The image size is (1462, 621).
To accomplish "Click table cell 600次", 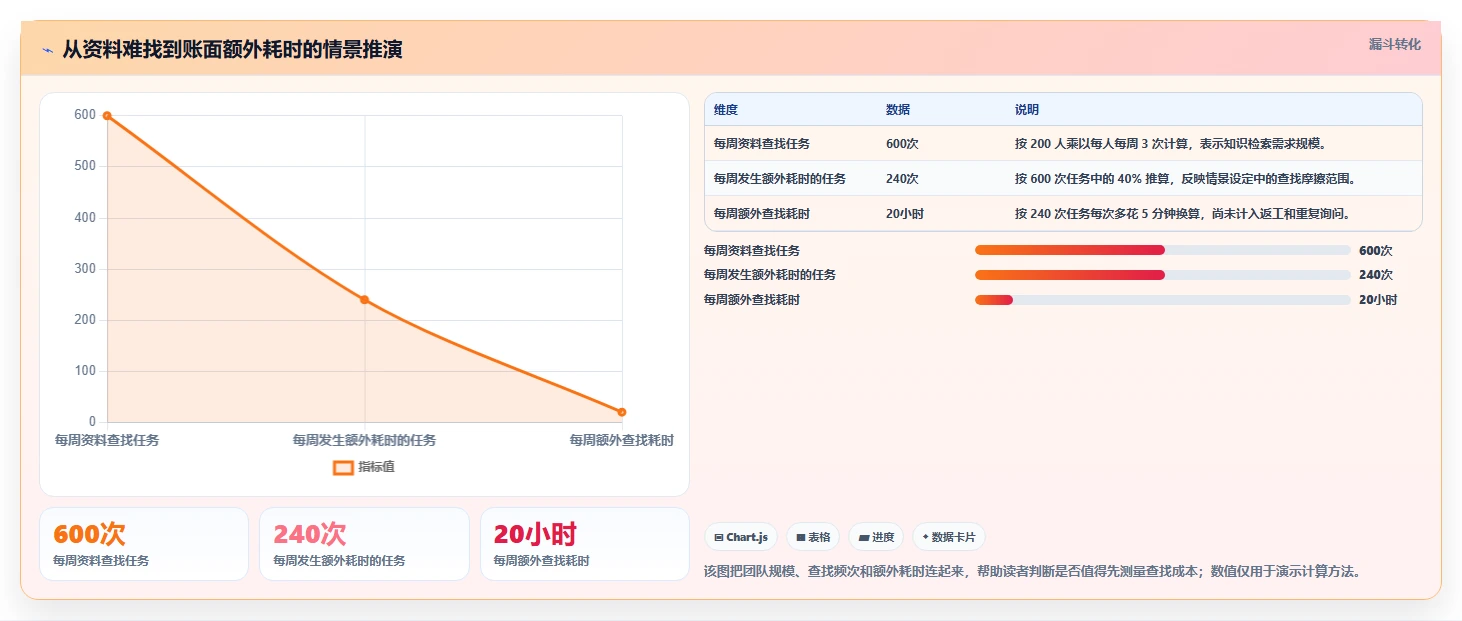I will pyautogui.click(x=902, y=144).
